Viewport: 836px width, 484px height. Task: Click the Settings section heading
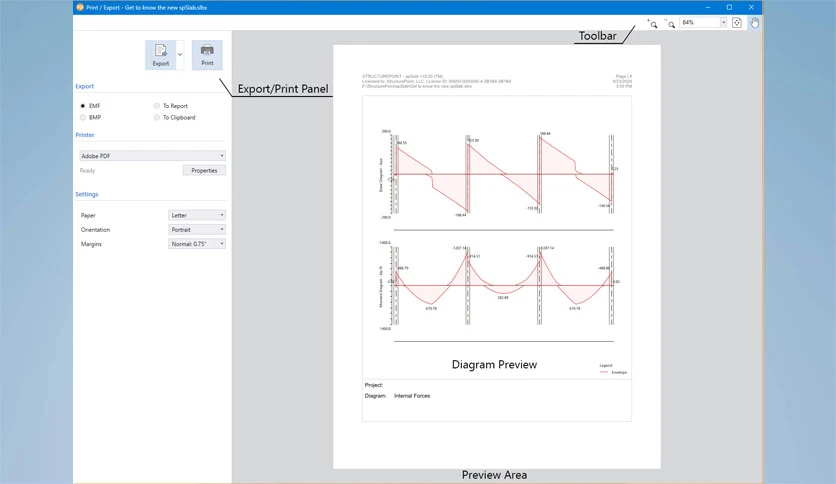[x=86, y=194]
